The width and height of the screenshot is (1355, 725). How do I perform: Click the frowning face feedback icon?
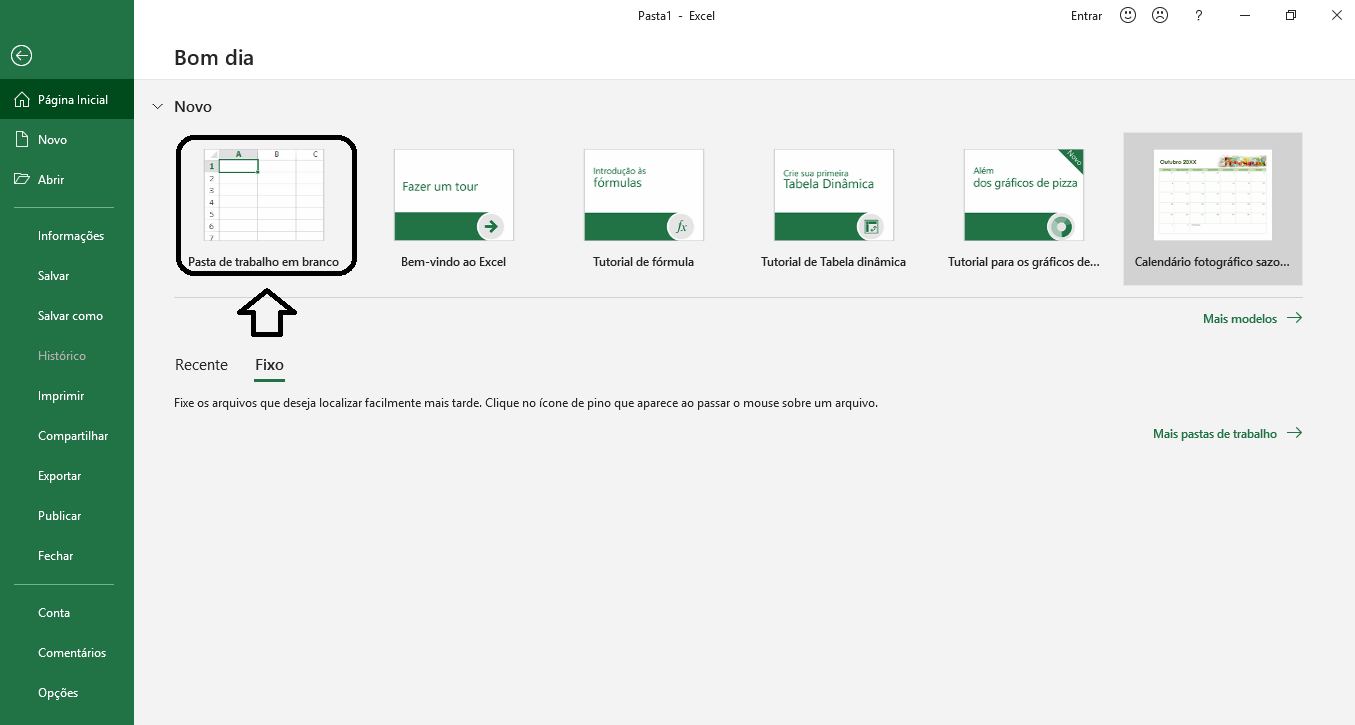1160,15
